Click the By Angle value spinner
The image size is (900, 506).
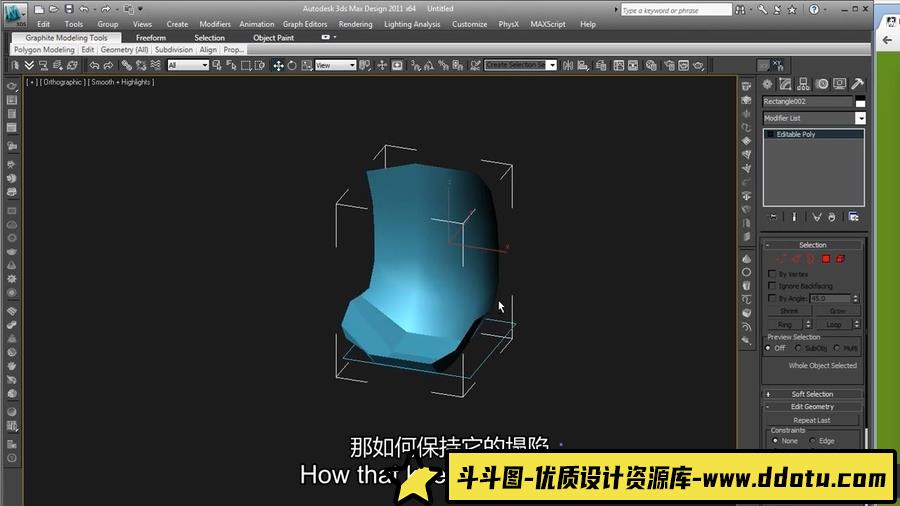855,298
